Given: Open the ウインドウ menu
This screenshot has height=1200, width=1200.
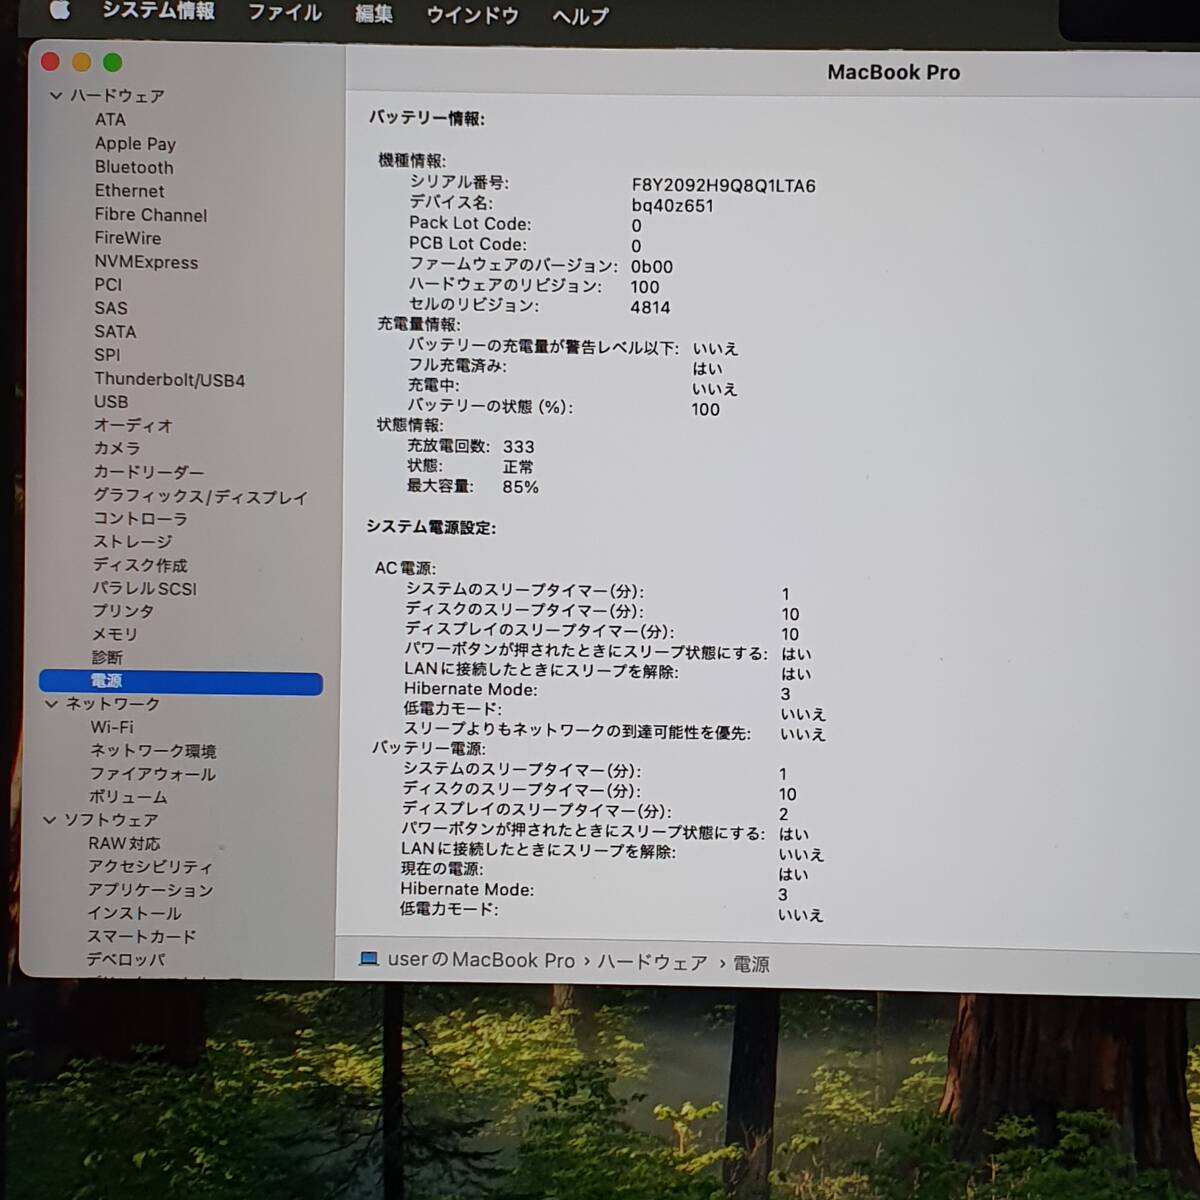Looking at the screenshot, I should 472,15.
